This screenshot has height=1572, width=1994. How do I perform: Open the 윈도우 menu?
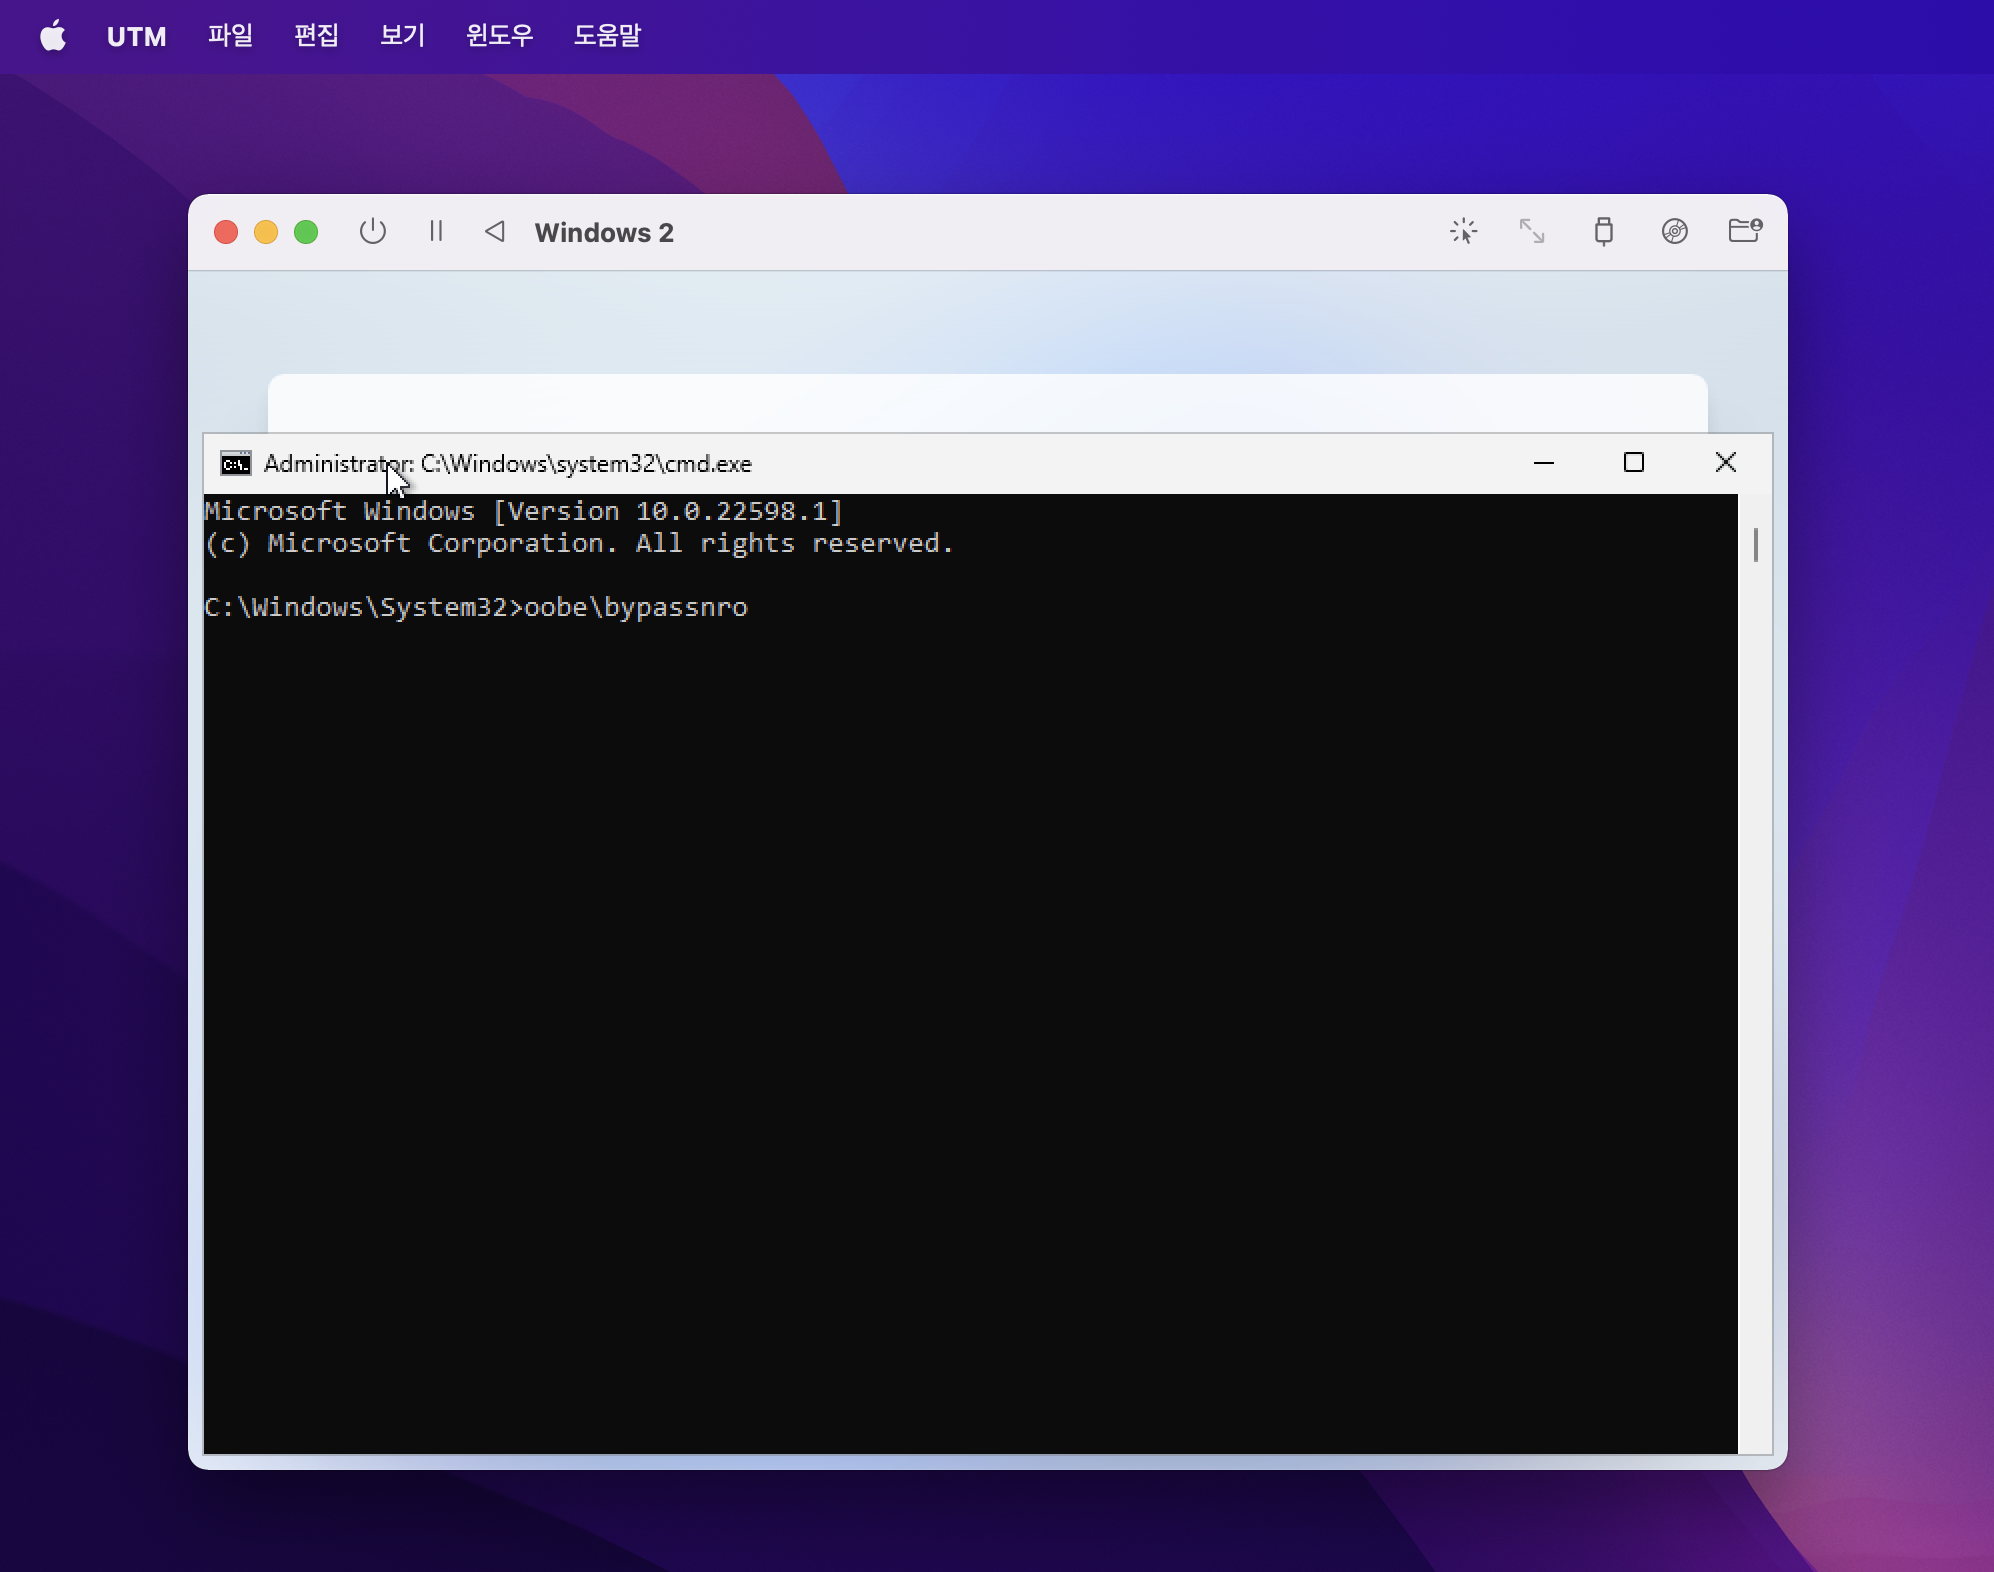click(x=499, y=36)
